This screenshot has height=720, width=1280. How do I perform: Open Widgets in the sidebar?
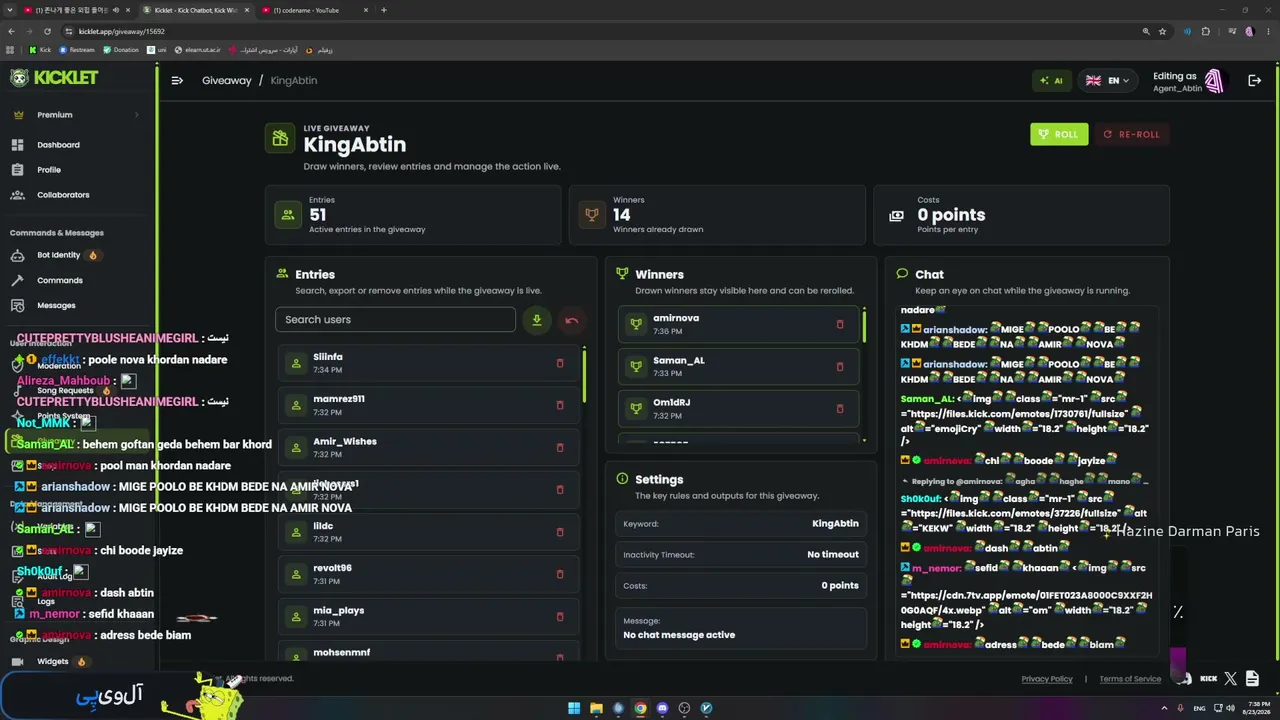(53, 662)
